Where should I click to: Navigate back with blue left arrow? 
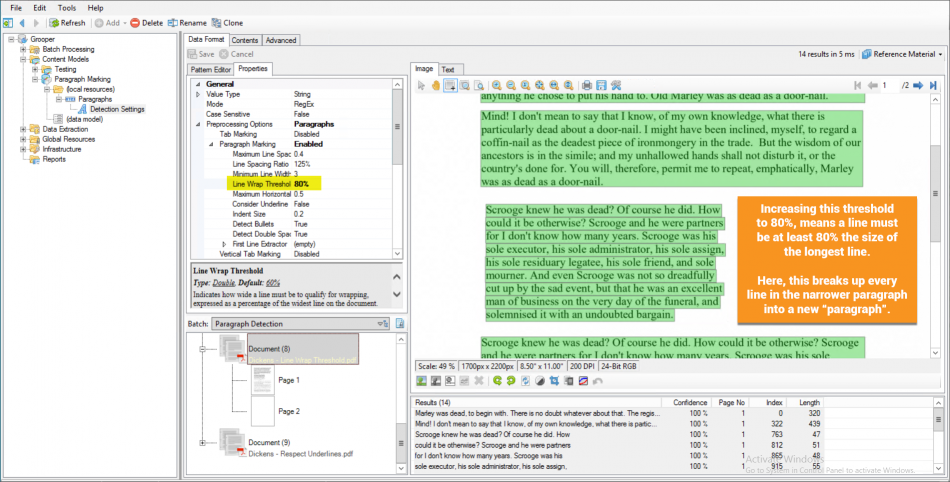22,22
